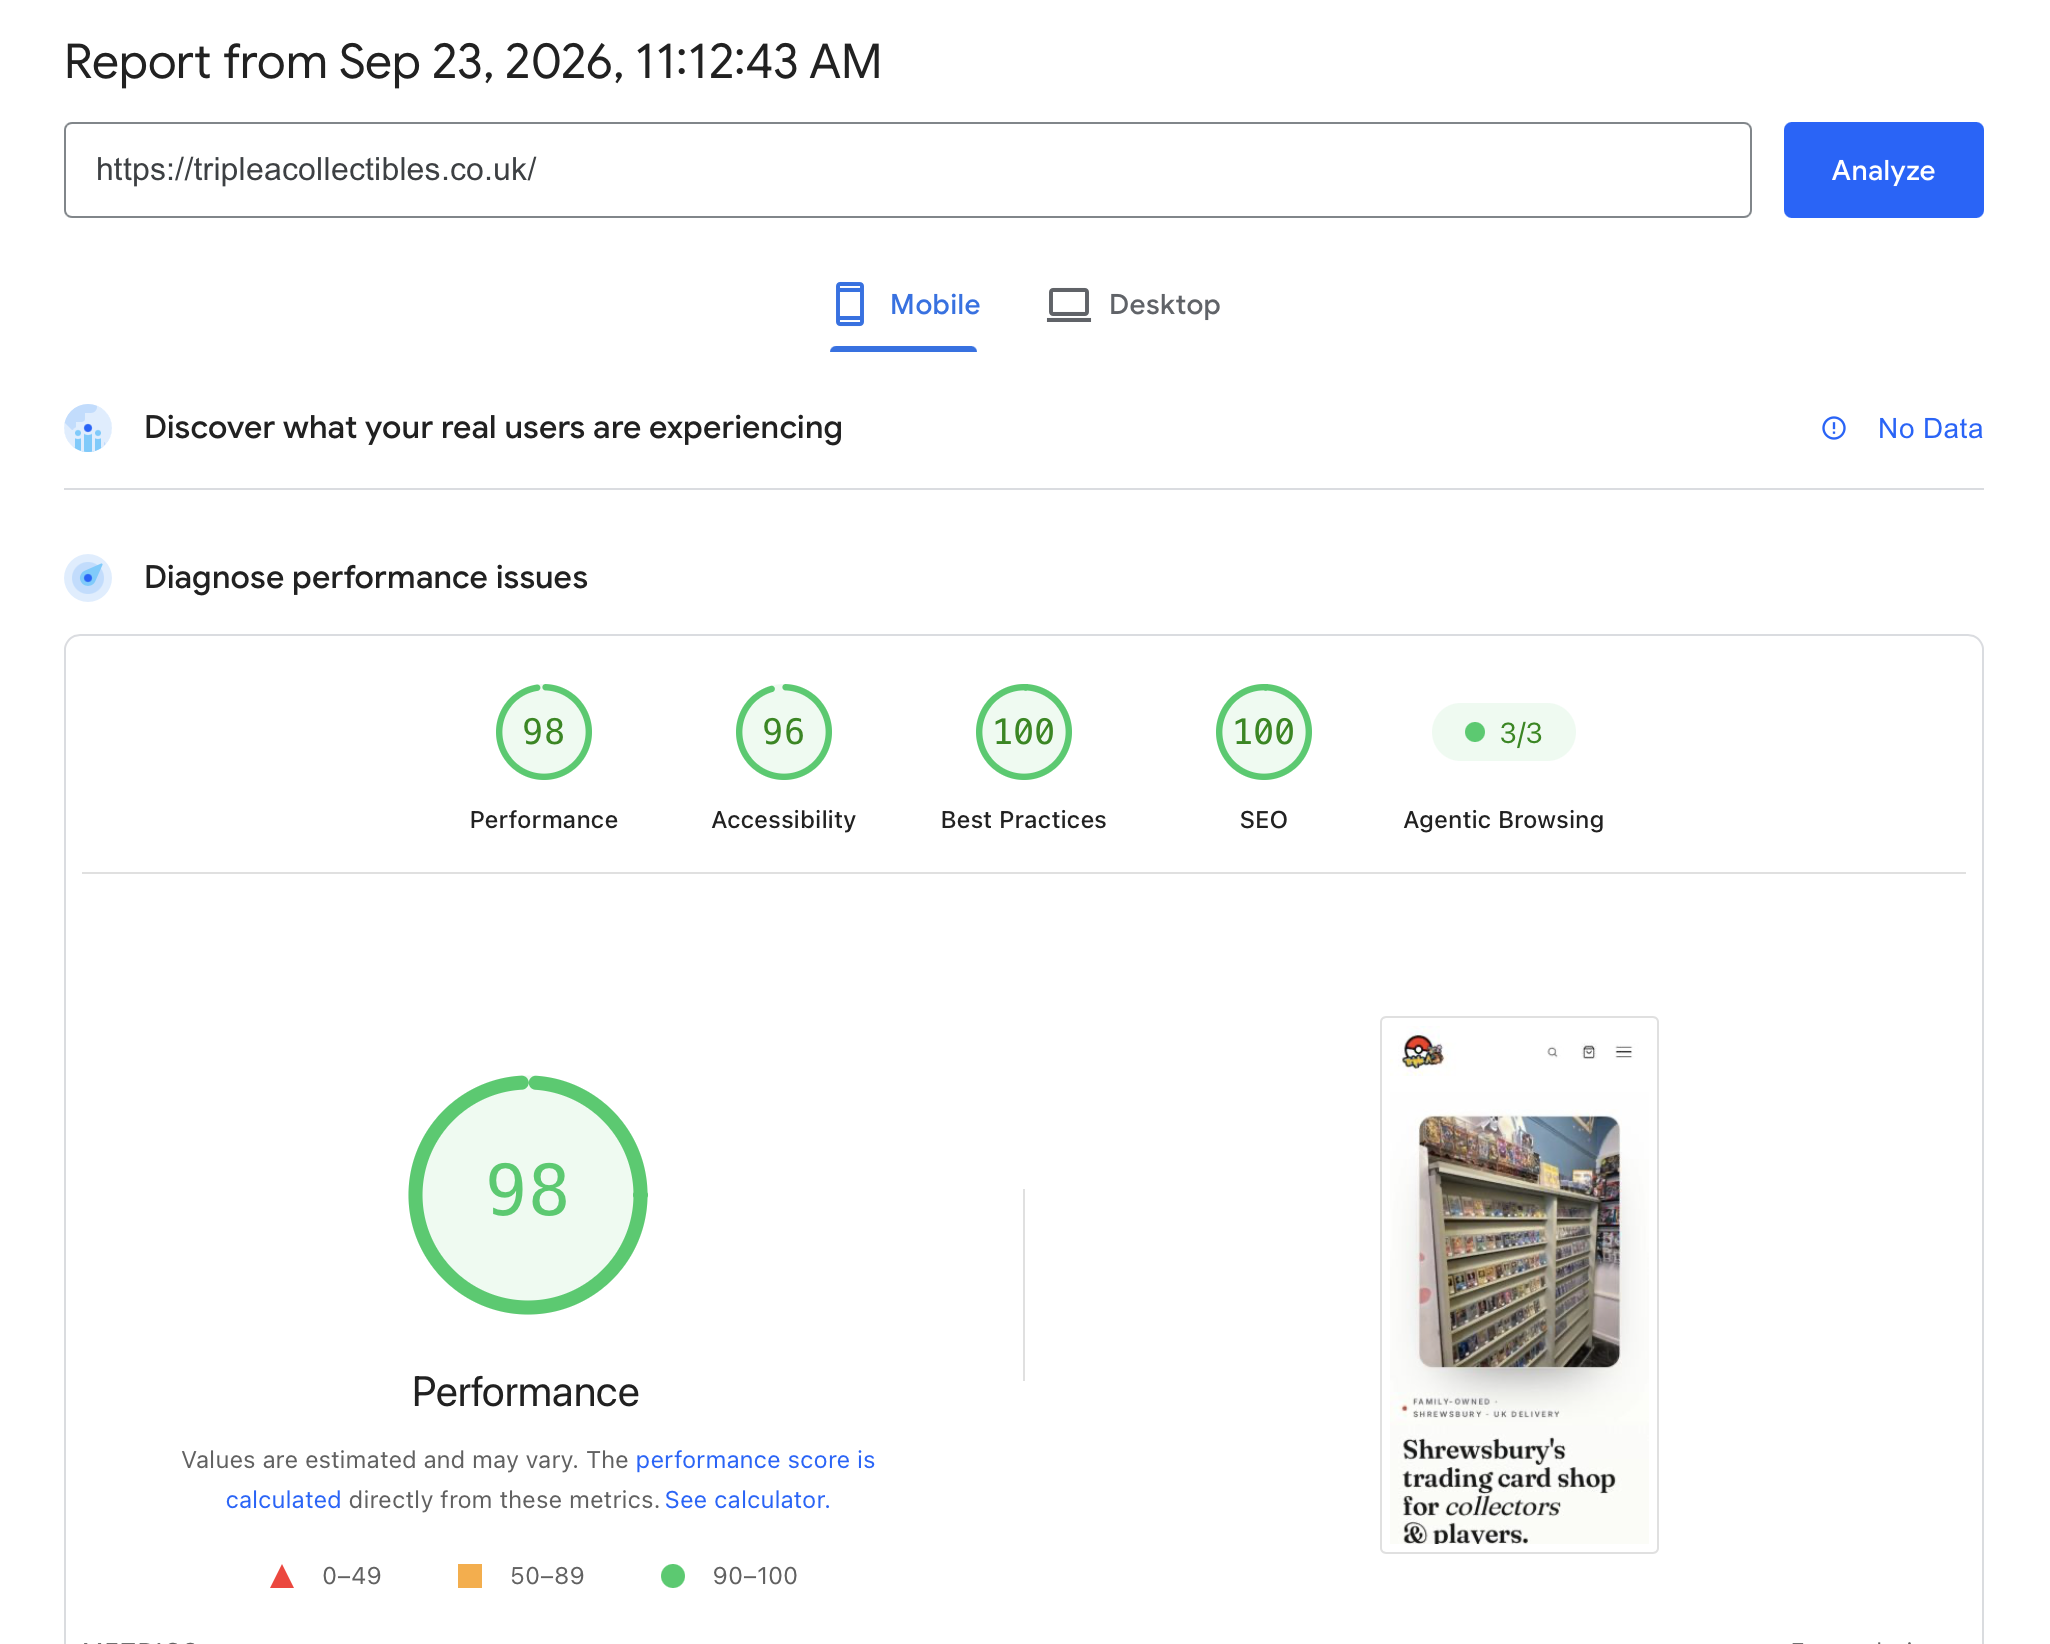Click the page screenshot thumbnail
Viewport: 2050px width, 1644px height.
pos(1519,1285)
